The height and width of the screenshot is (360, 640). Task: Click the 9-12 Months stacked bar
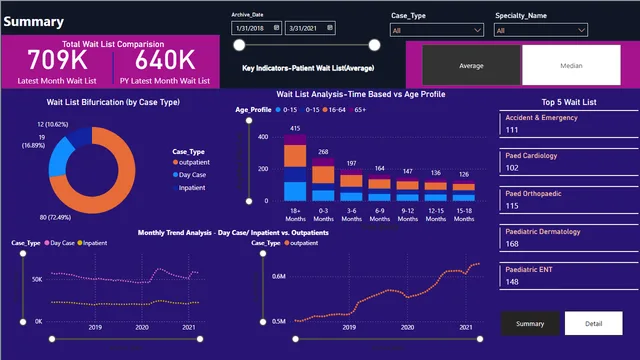[x=408, y=189]
